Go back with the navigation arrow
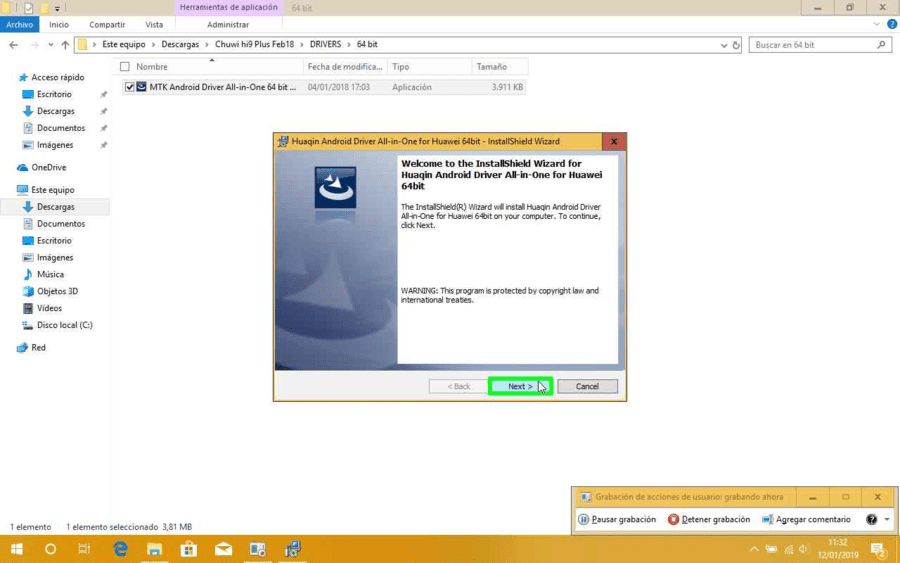 [x=13, y=45]
